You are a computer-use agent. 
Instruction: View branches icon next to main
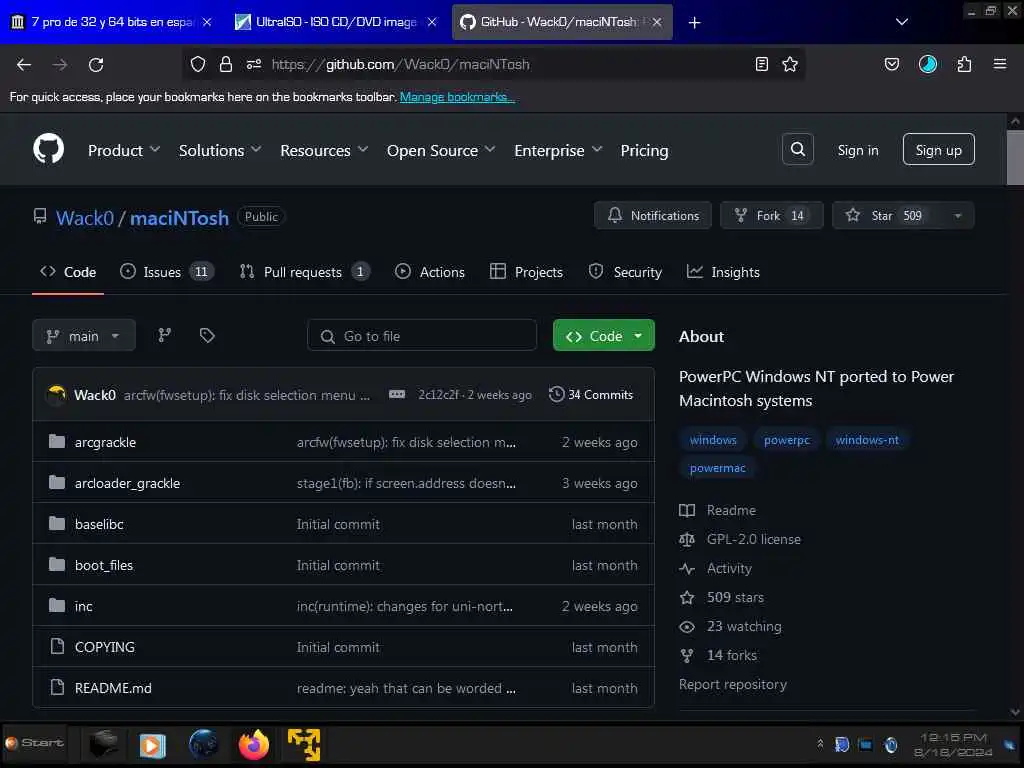tap(165, 336)
